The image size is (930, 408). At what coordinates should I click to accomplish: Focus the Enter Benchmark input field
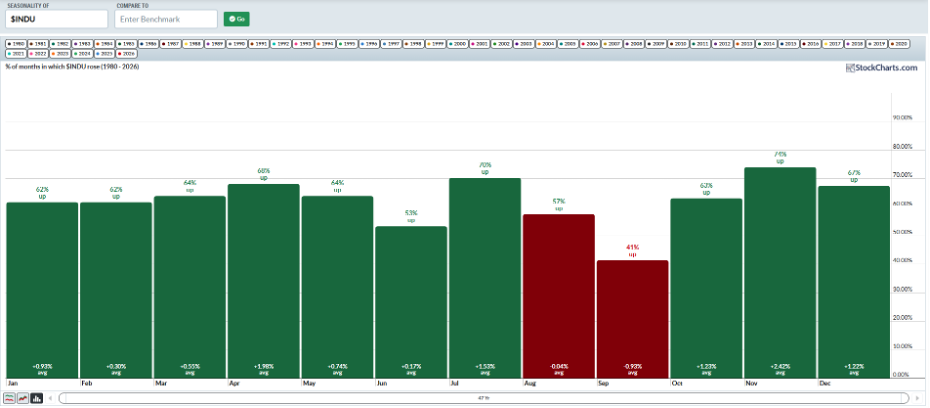166,19
